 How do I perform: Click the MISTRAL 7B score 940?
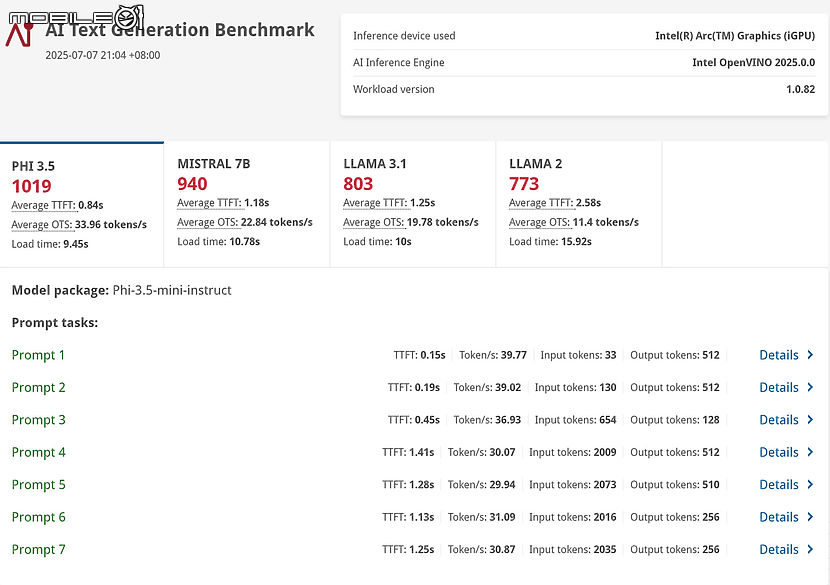coord(192,184)
